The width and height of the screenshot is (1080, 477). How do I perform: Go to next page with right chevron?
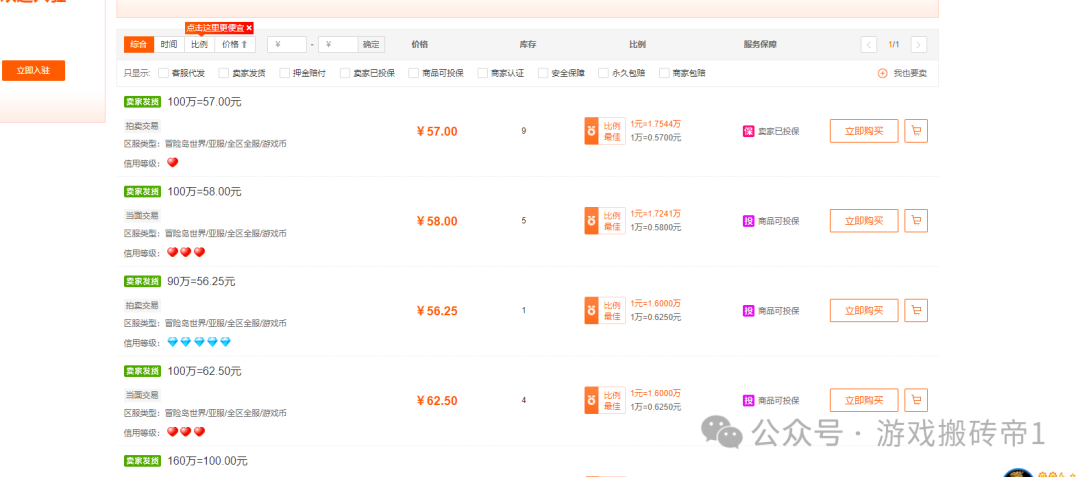coord(918,45)
